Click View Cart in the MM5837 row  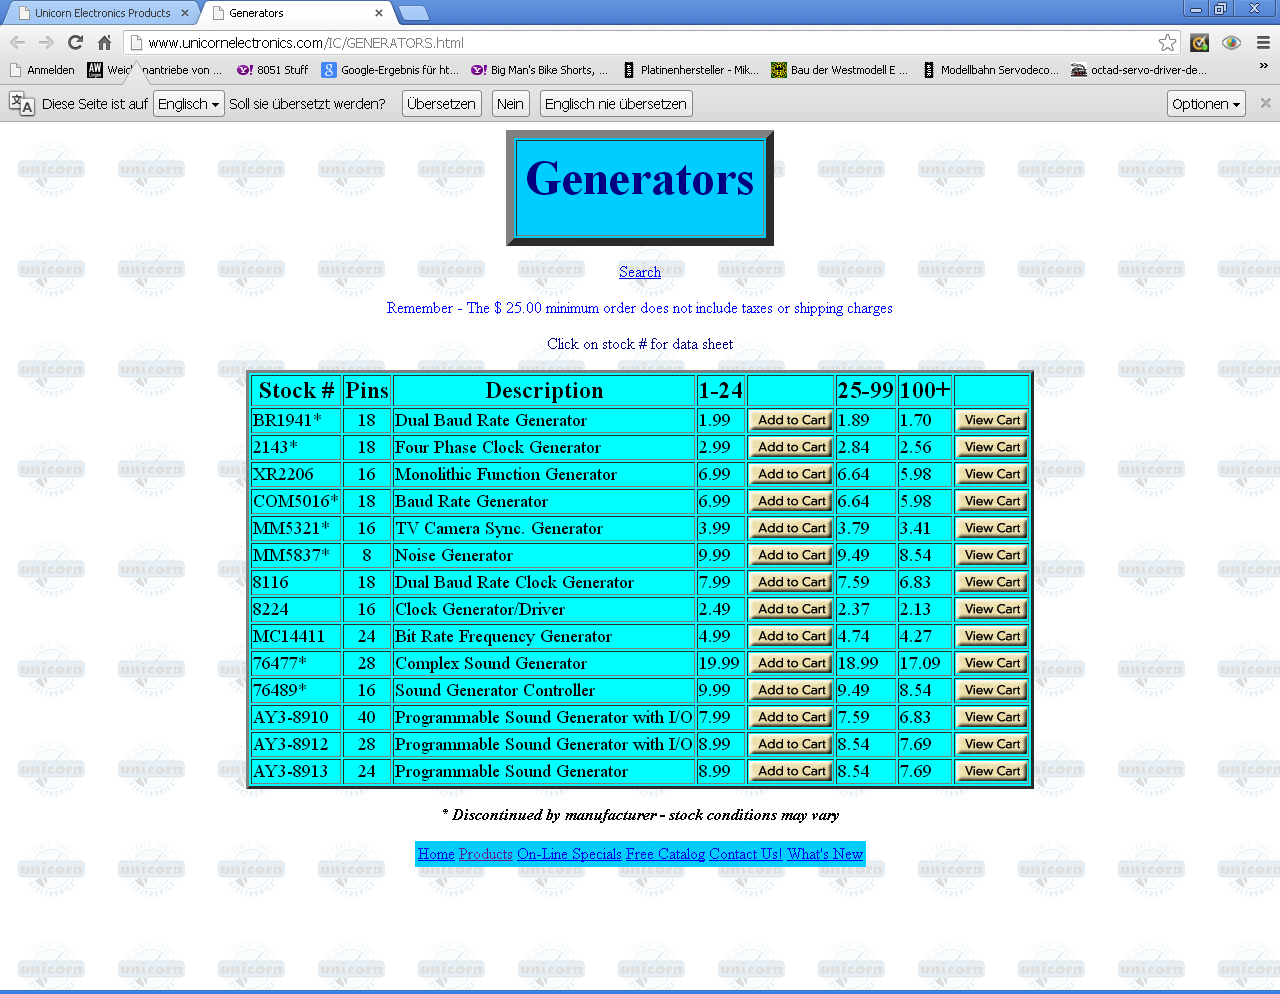tap(992, 555)
